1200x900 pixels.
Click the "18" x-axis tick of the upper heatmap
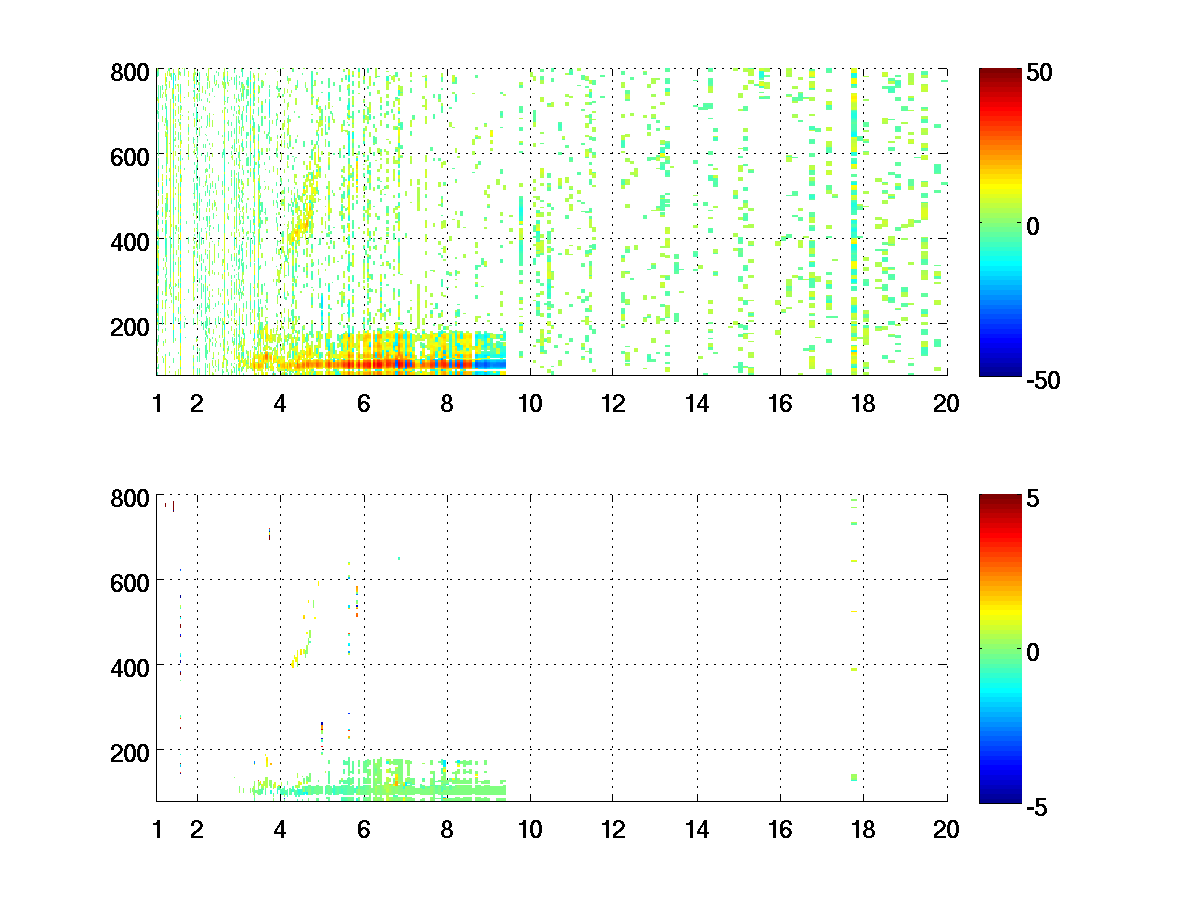point(863,404)
